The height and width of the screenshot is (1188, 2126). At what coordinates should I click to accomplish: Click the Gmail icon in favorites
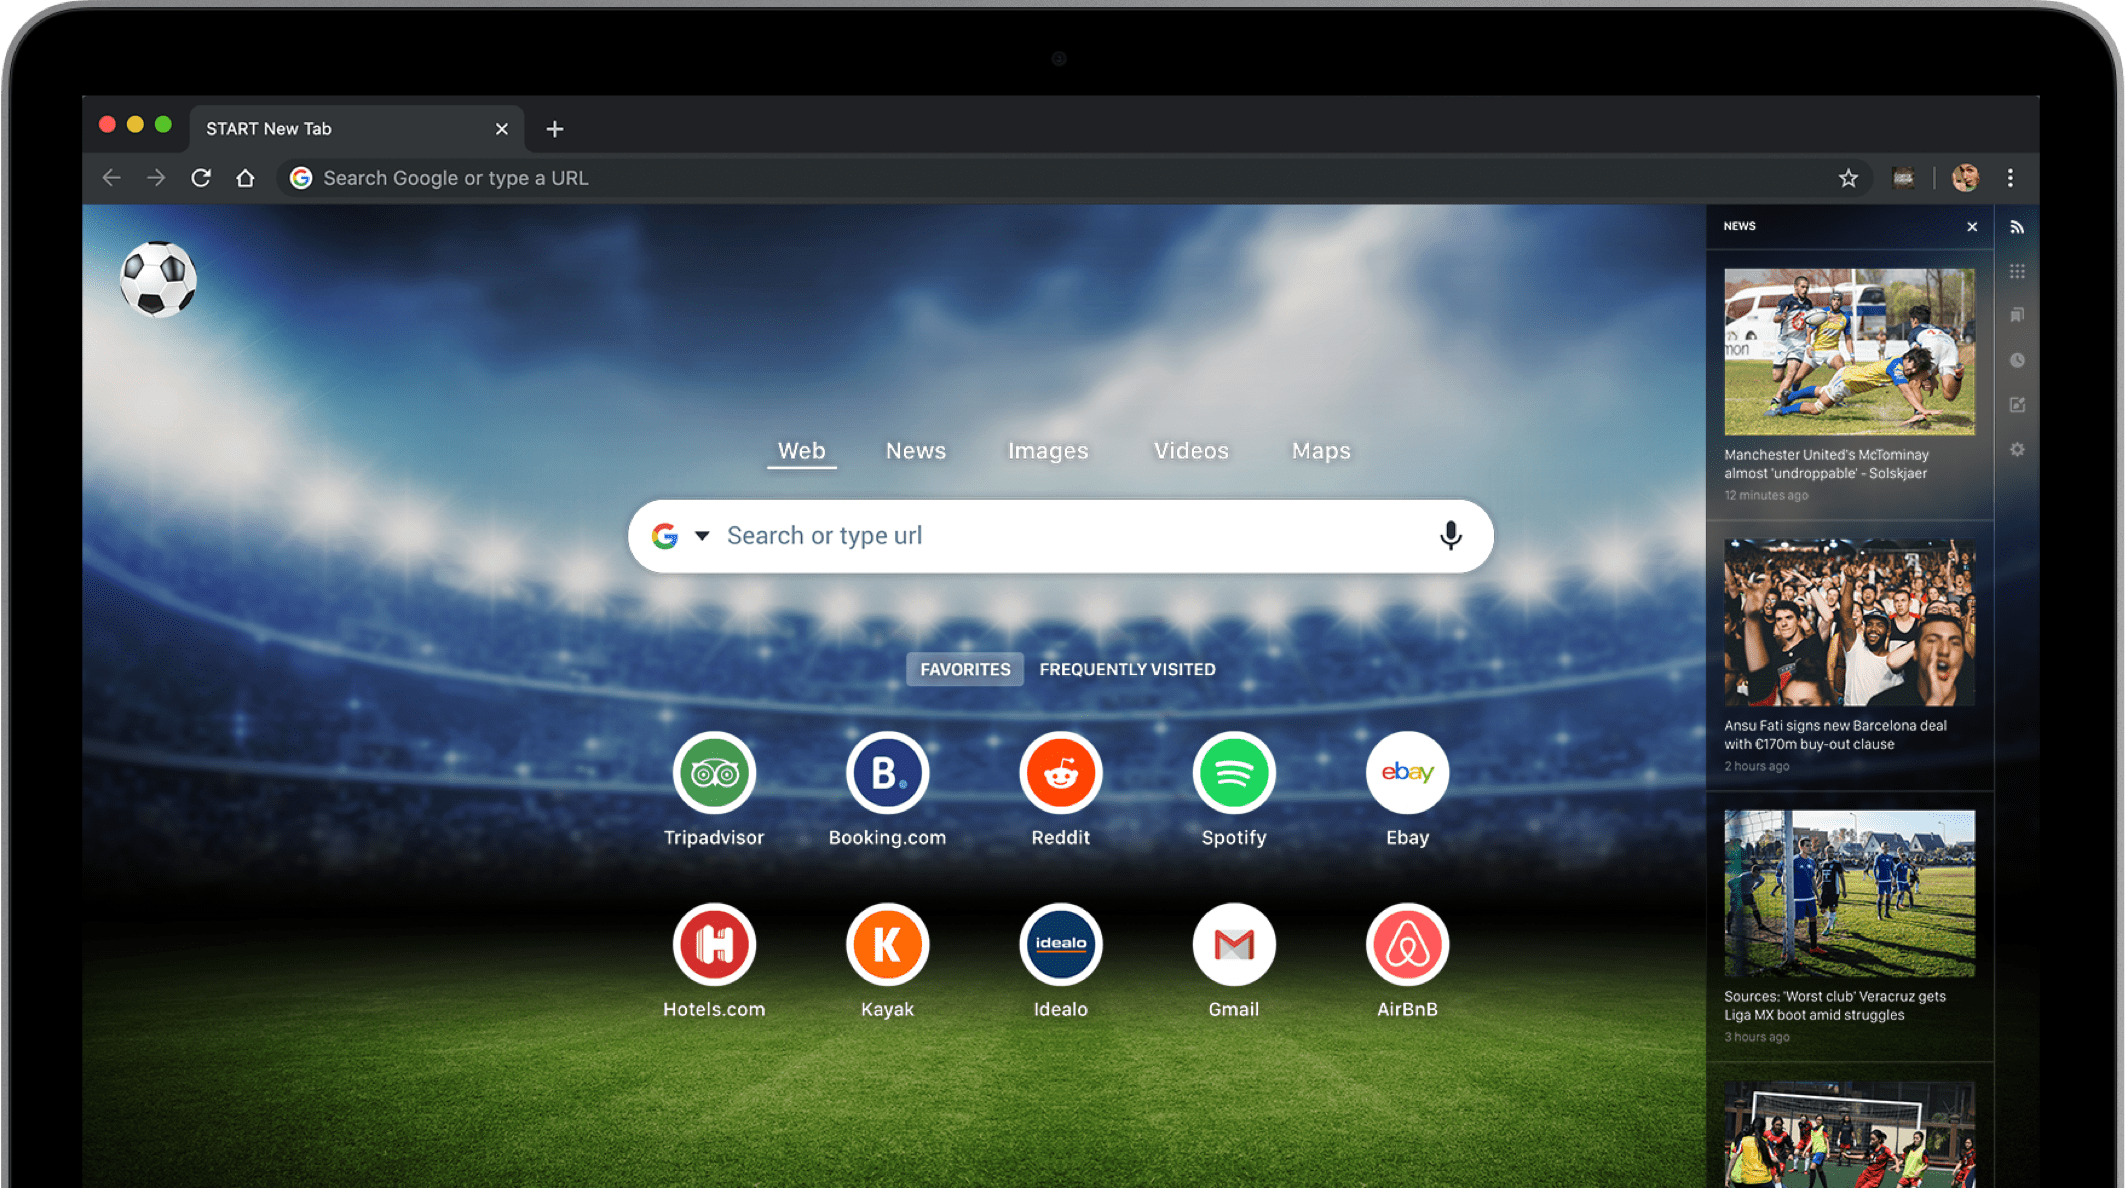pos(1232,946)
